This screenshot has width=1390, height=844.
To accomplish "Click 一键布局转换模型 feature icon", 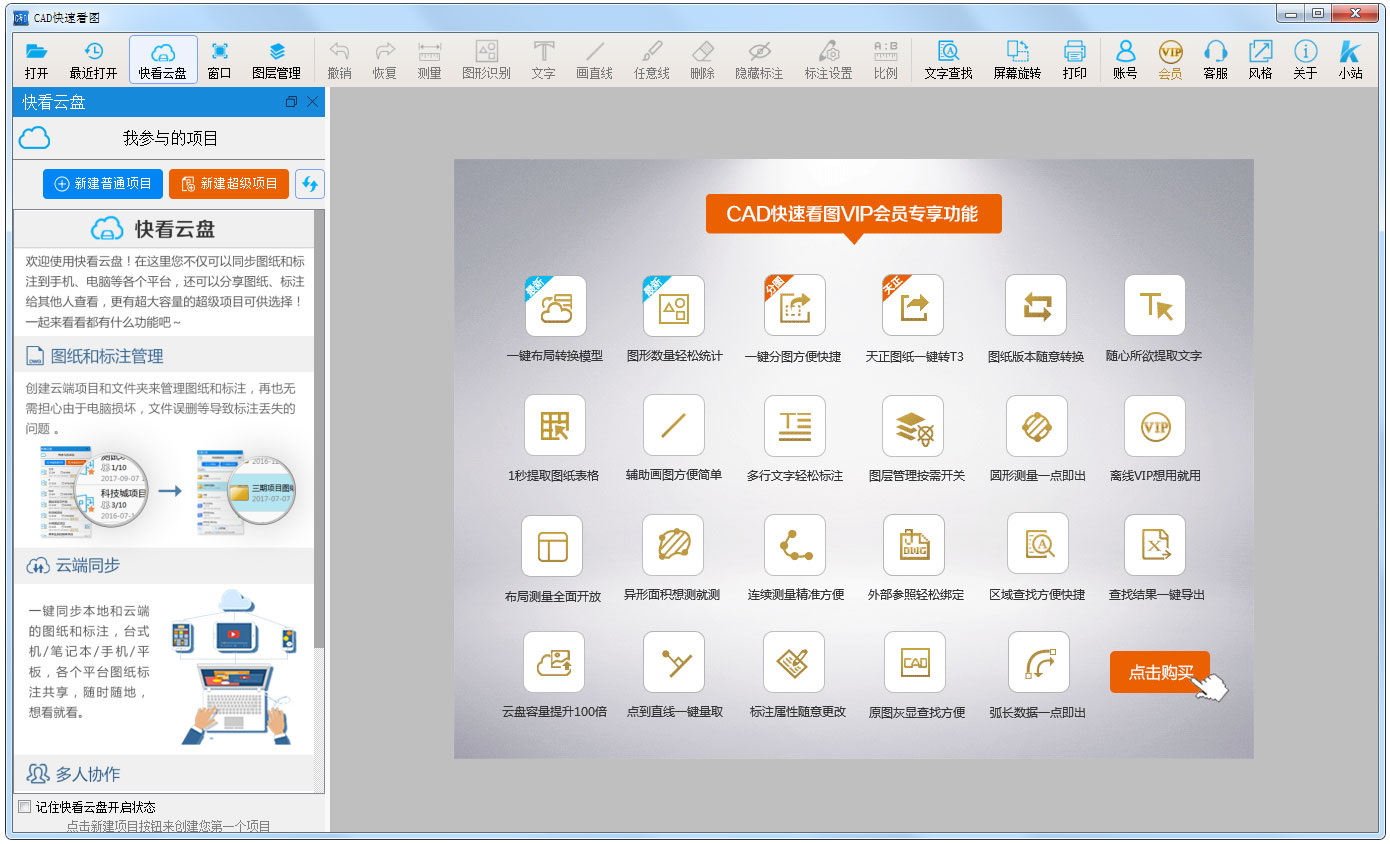I will [556, 306].
